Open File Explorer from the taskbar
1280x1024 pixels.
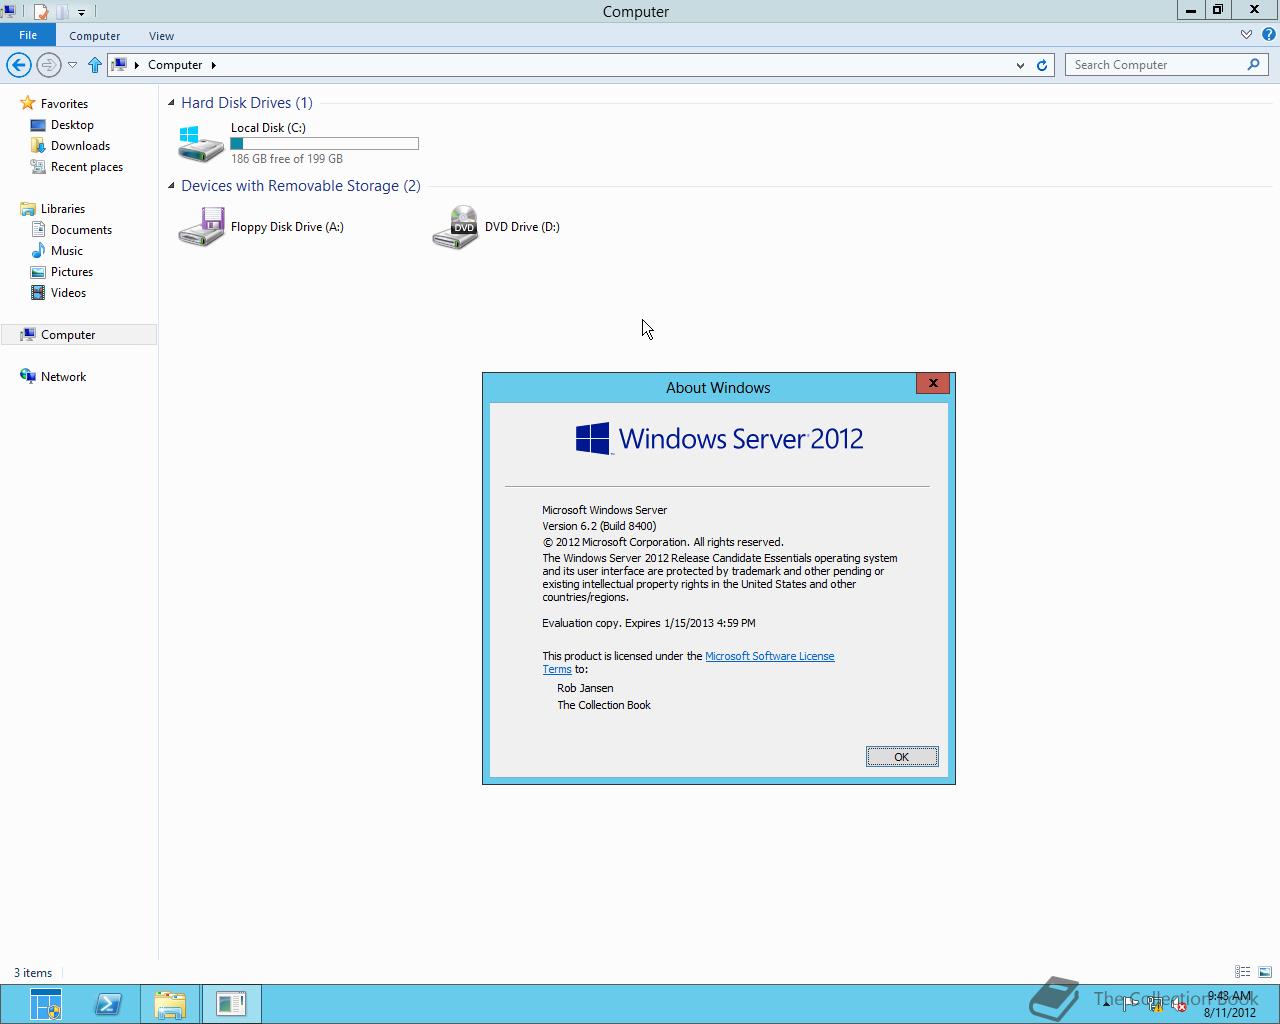click(170, 1004)
